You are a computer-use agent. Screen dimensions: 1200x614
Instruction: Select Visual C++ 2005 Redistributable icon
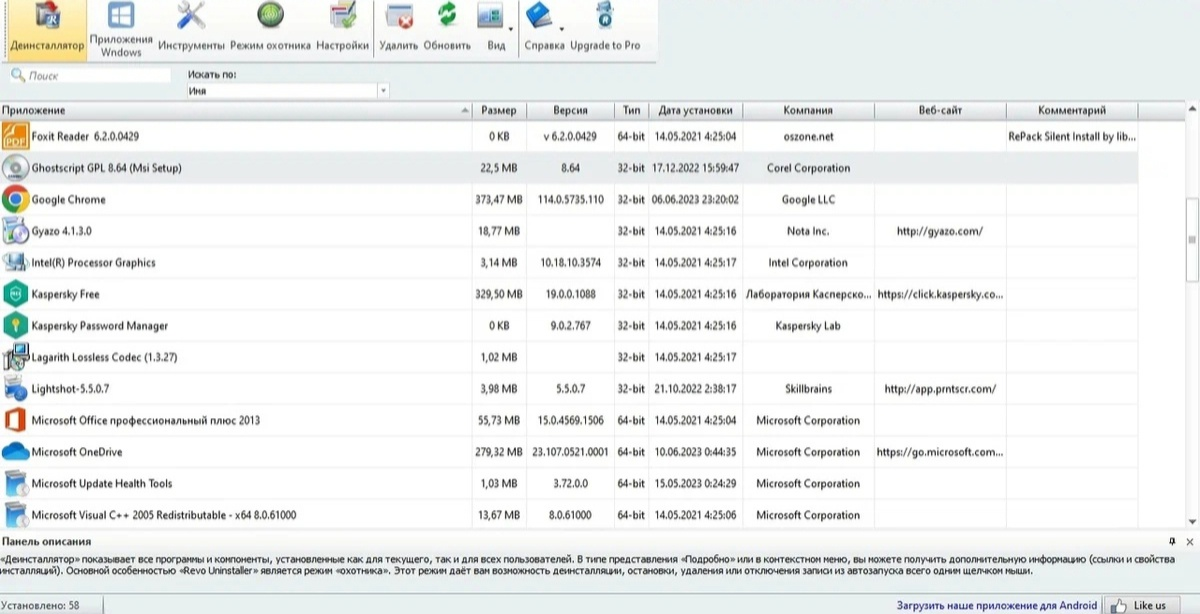15,515
